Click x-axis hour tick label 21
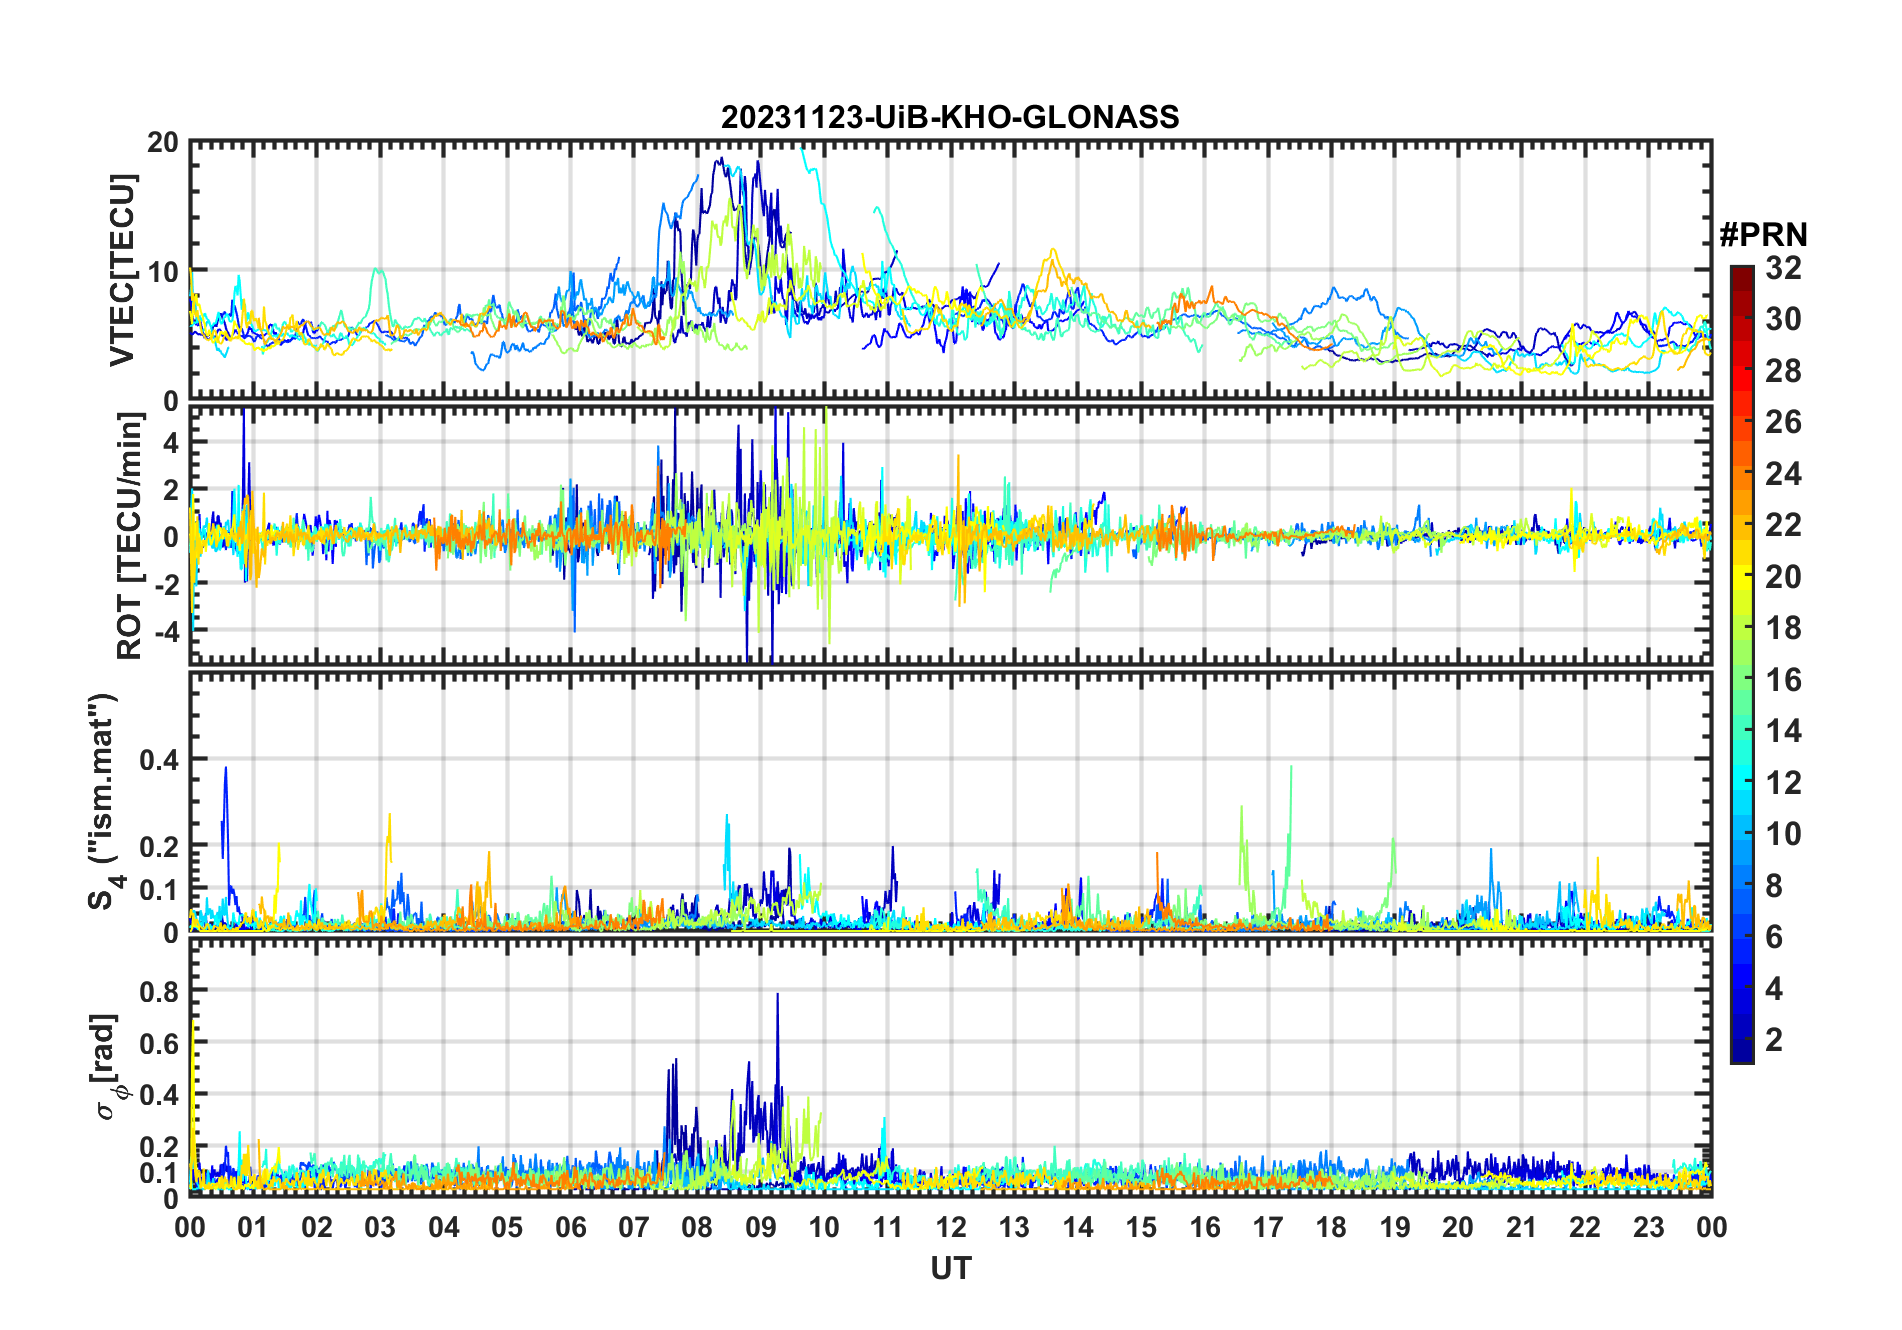The width and height of the screenshot is (1902, 1330). tap(1521, 1228)
